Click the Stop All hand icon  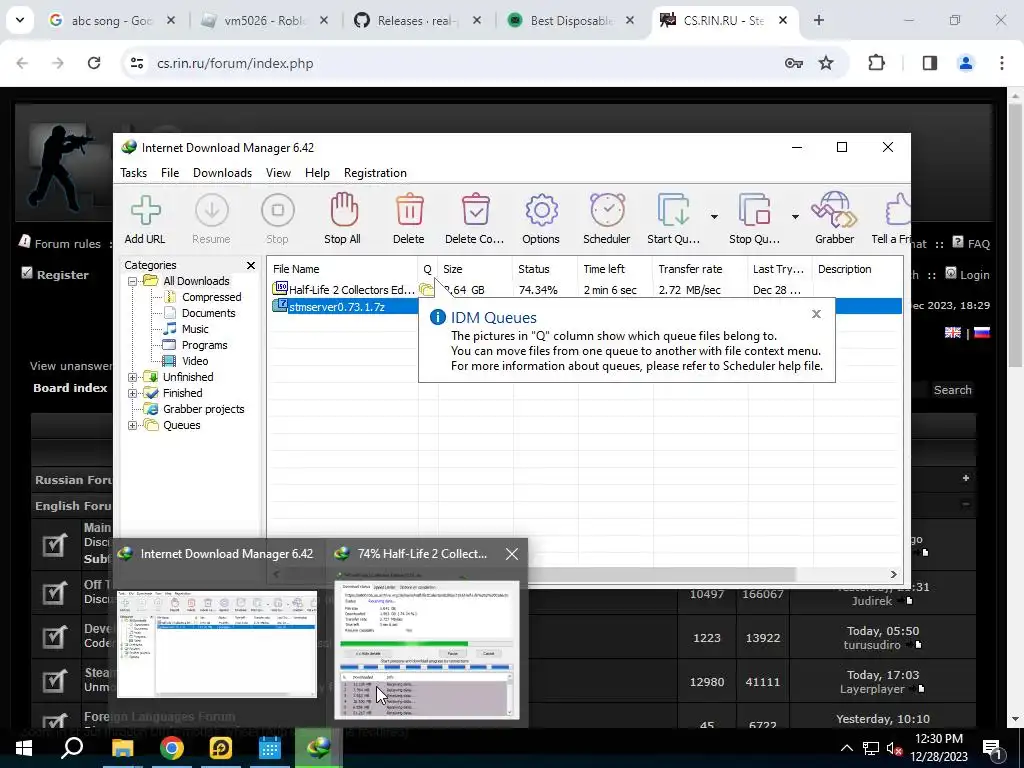pyautogui.click(x=344, y=210)
